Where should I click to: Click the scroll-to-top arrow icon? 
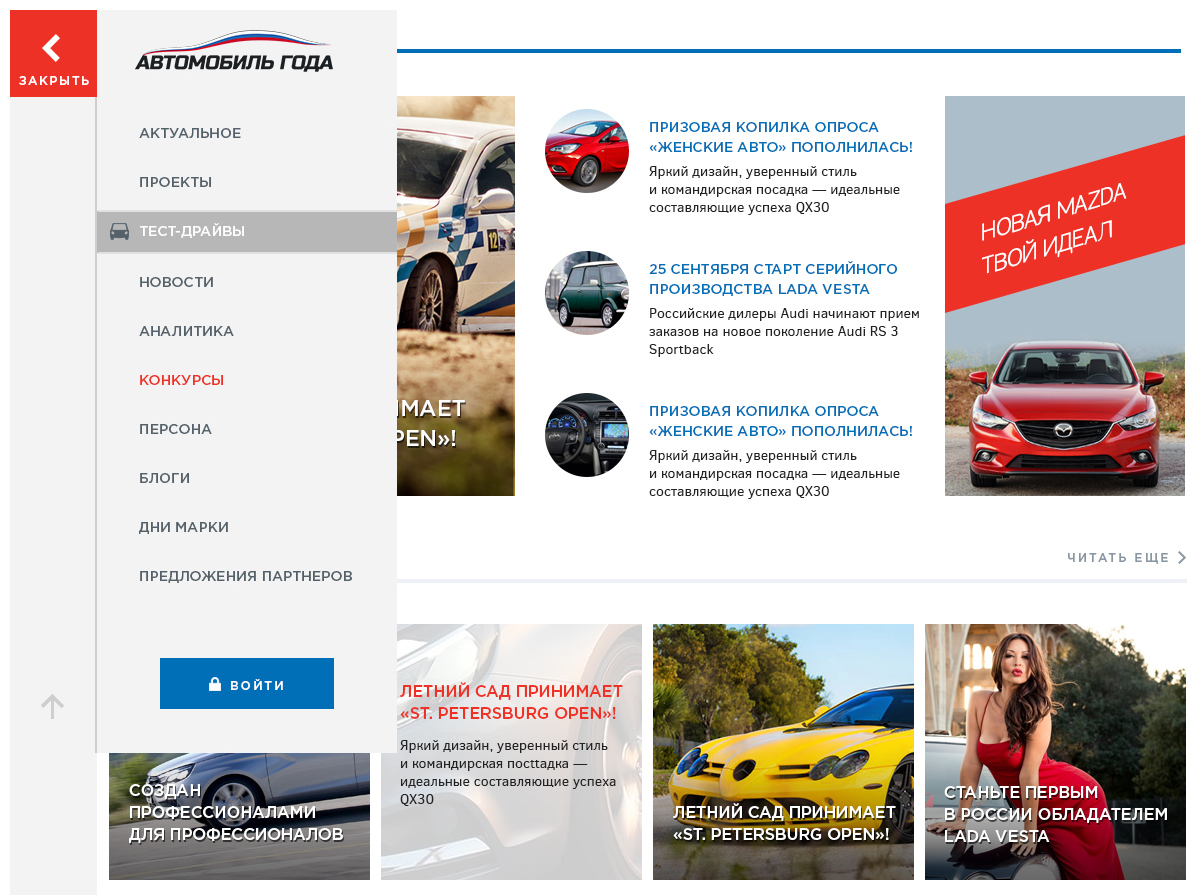click(x=52, y=706)
